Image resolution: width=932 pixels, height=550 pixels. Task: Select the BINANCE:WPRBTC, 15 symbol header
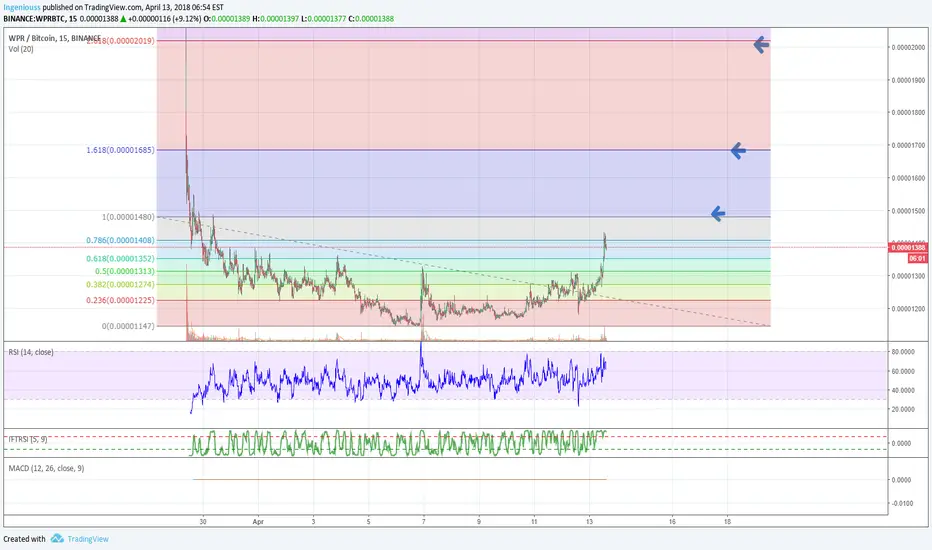(x=40, y=18)
